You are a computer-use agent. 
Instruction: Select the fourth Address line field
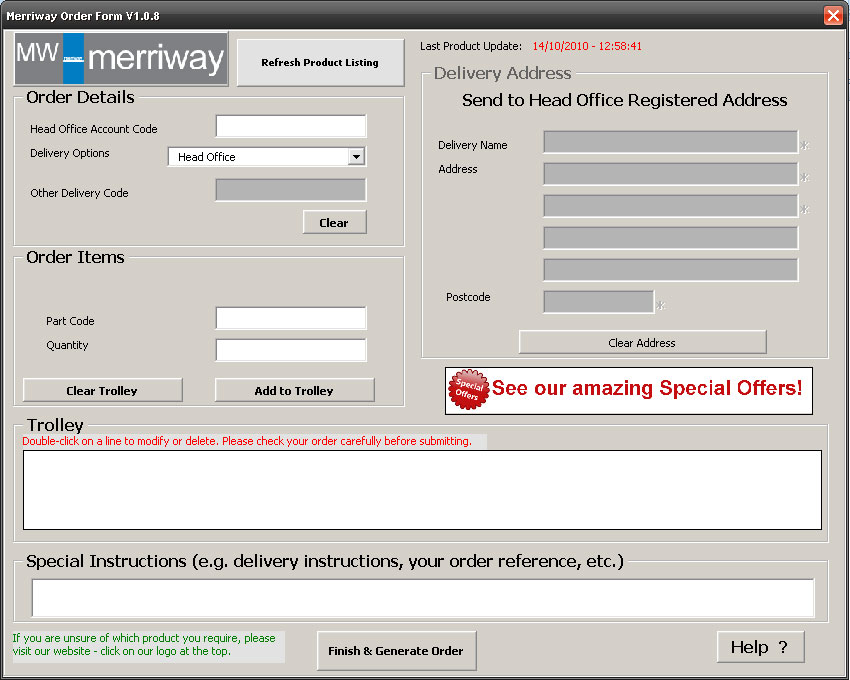pos(671,270)
